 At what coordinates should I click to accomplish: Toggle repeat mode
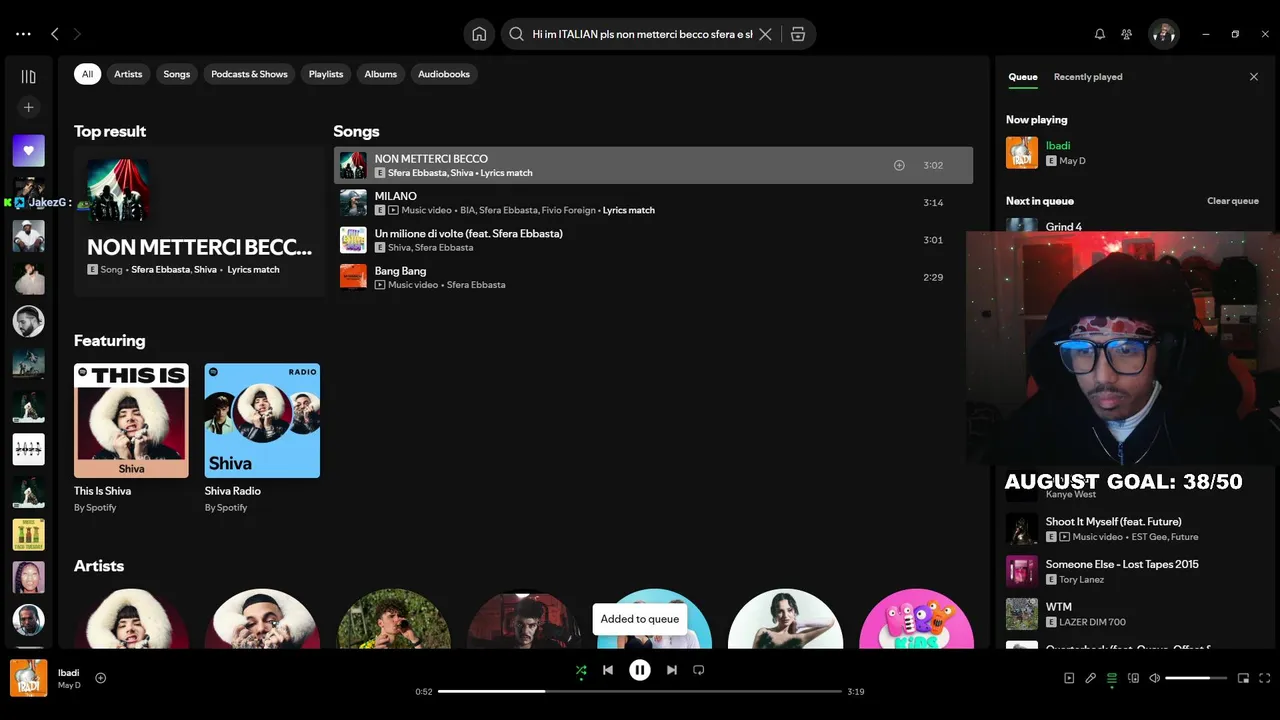(x=699, y=670)
